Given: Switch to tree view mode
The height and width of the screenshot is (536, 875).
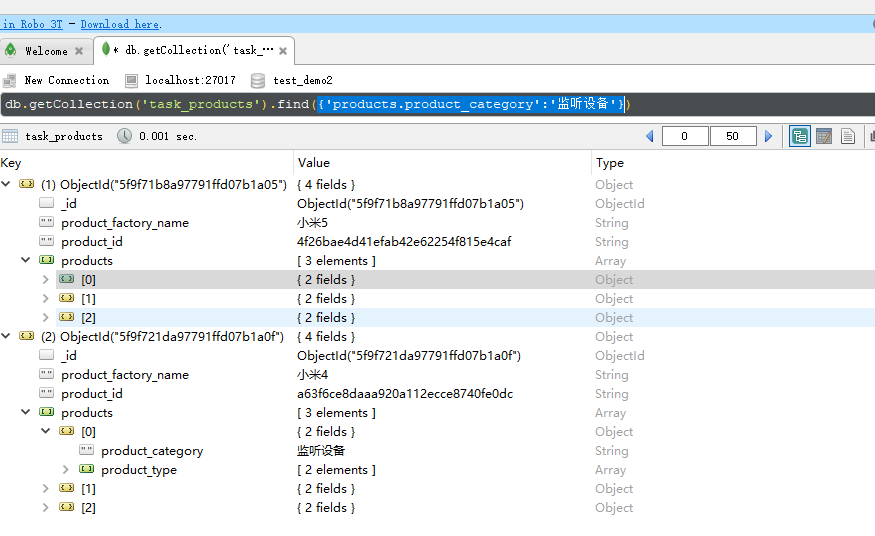Looking at the screenshot, I should 800,136.
